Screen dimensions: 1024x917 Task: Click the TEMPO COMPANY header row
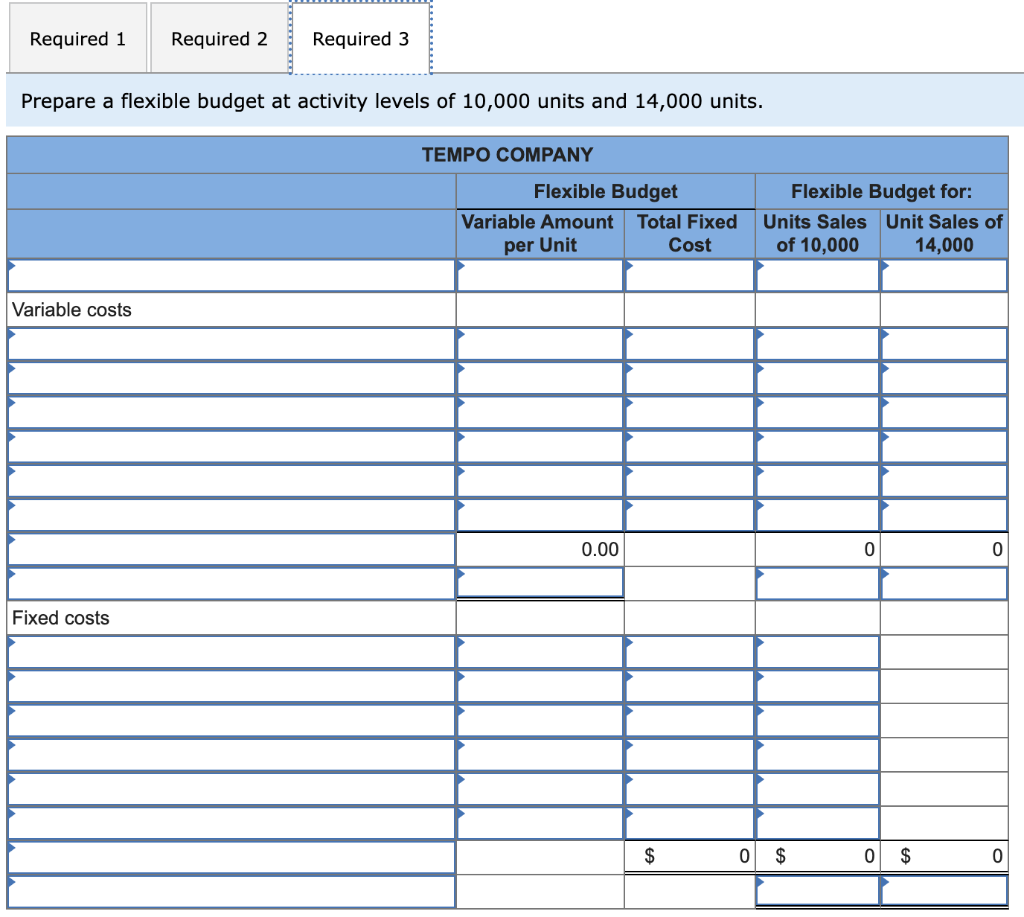[x=507, y=154]
